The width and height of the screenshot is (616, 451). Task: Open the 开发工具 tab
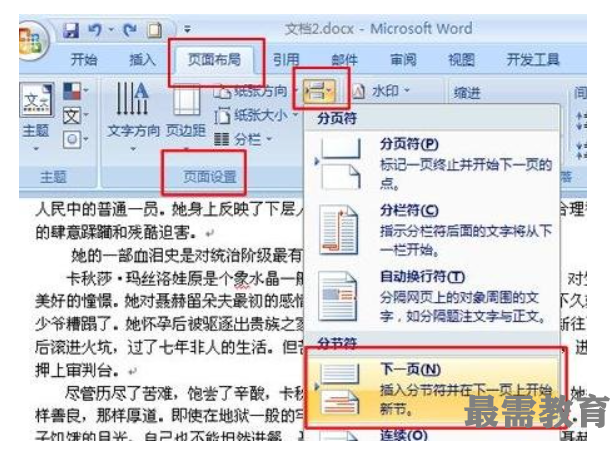click(533, 59)
